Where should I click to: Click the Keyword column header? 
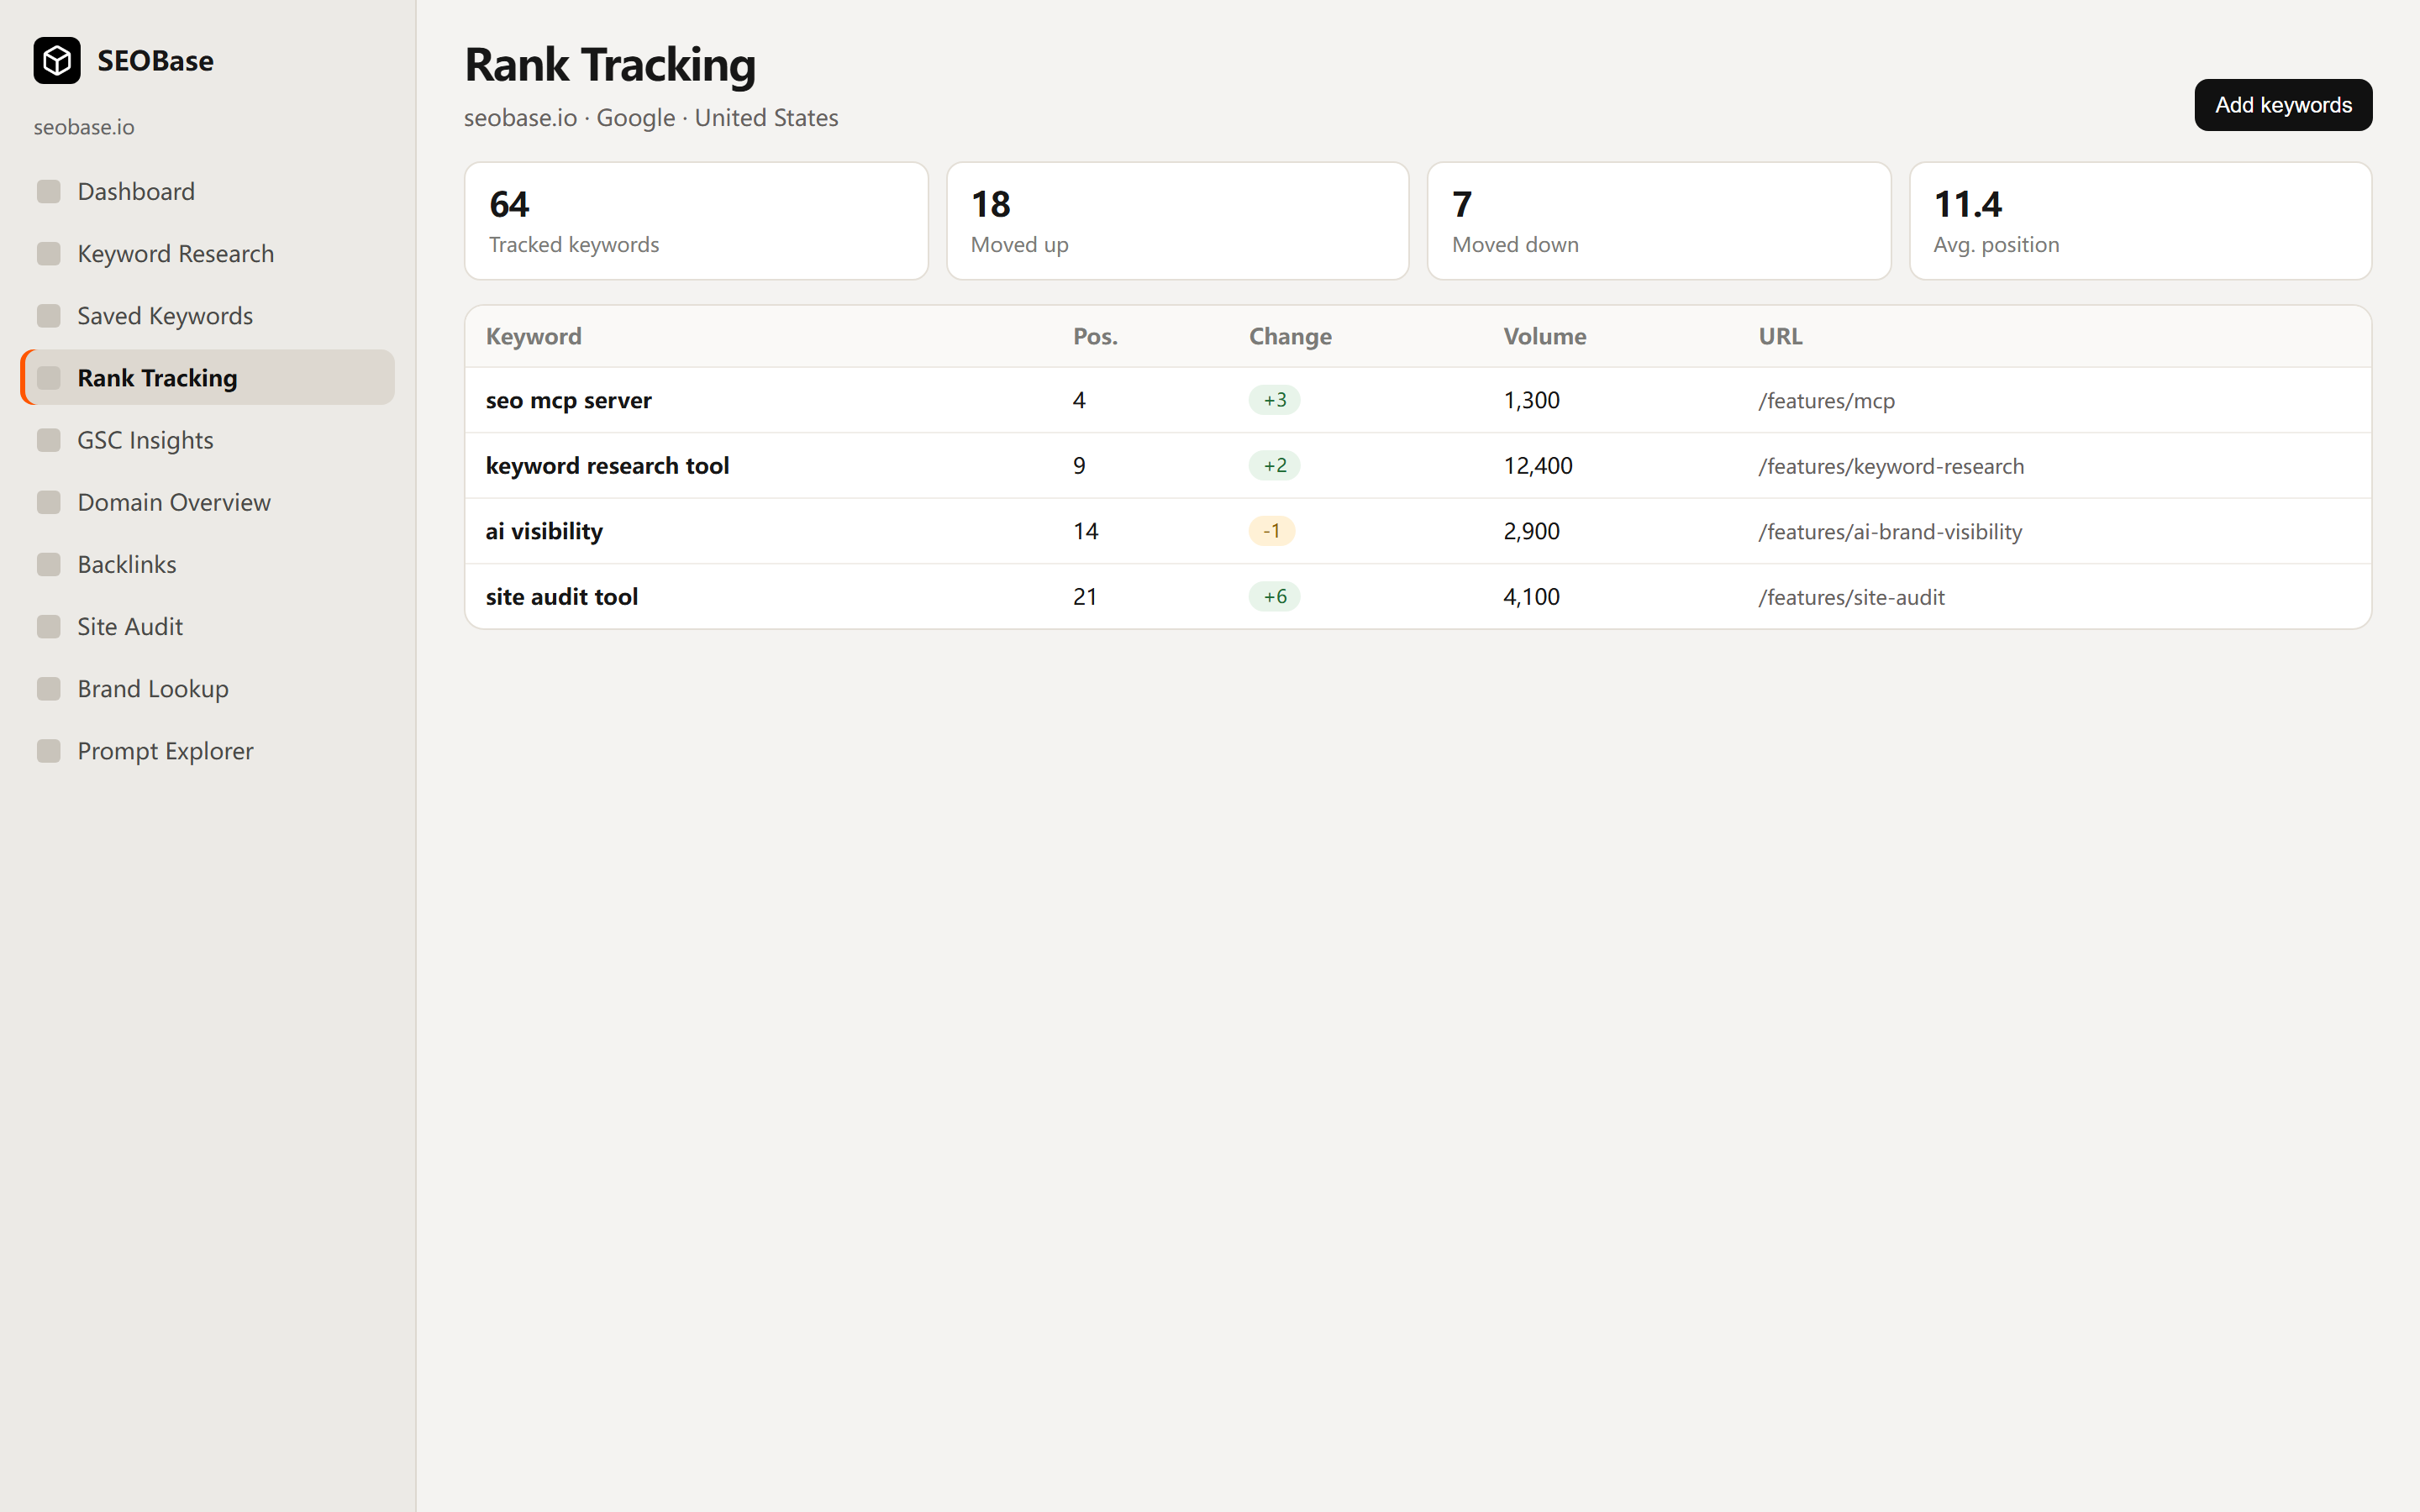point(533,336)
